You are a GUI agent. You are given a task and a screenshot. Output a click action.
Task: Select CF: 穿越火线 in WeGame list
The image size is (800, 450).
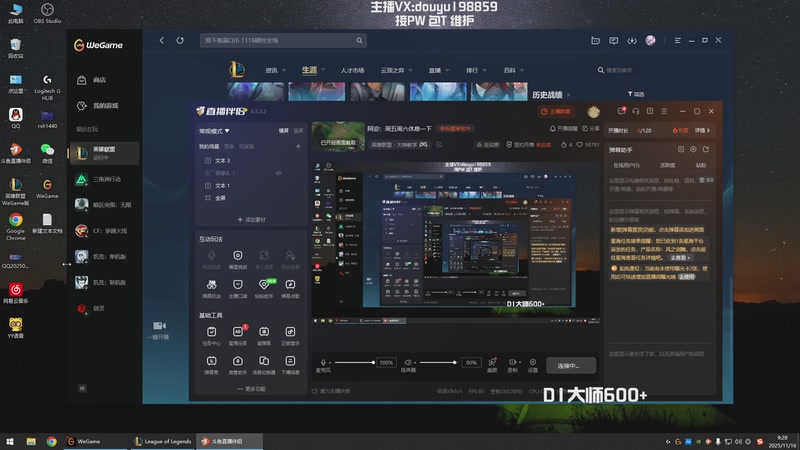click(105, 231)
